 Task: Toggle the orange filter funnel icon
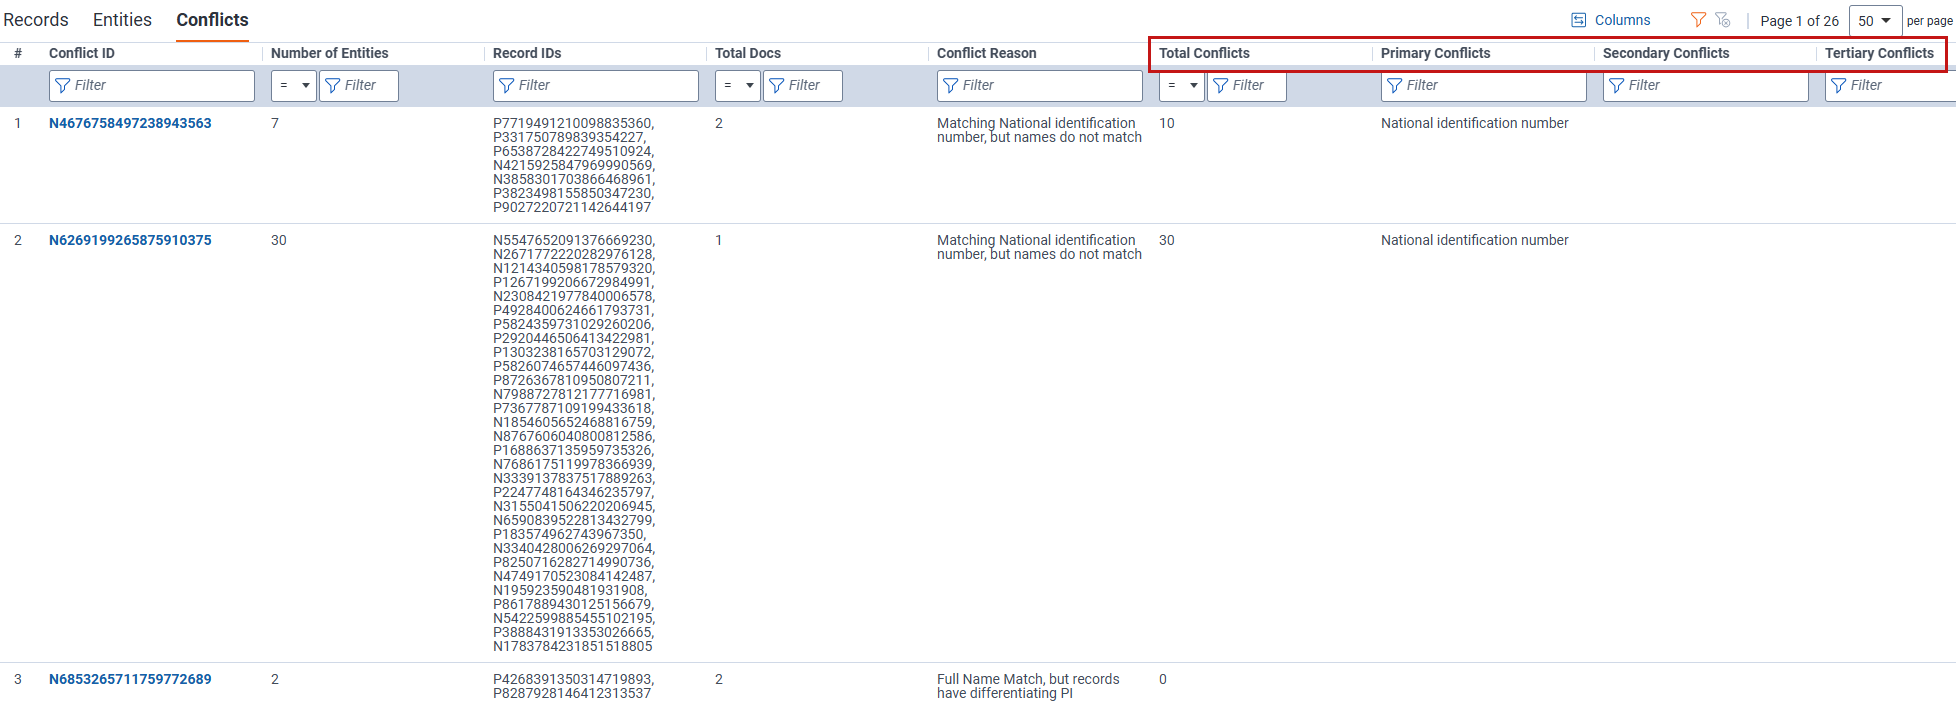click(x=1698, y=20)
